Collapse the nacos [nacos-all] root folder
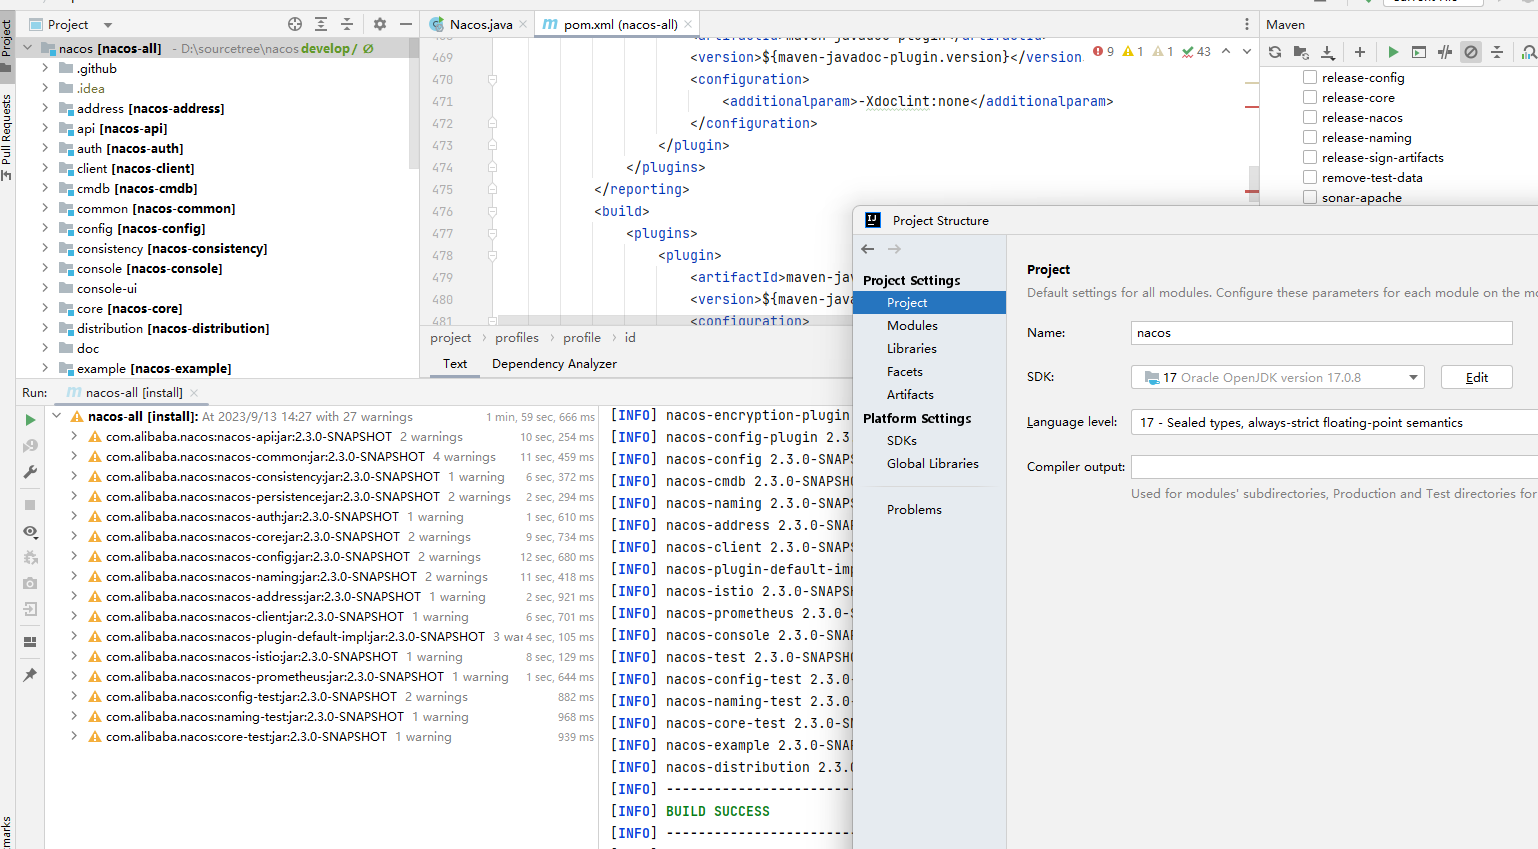 pos(28,48)
